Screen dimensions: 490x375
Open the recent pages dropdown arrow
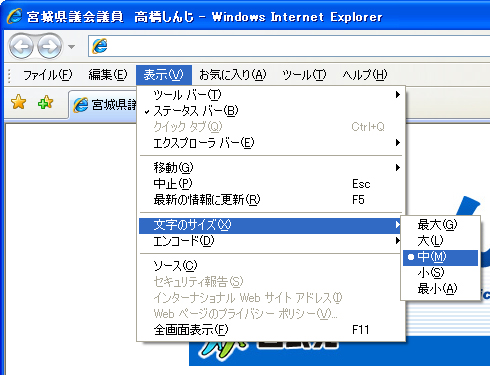tap(71, 47)
